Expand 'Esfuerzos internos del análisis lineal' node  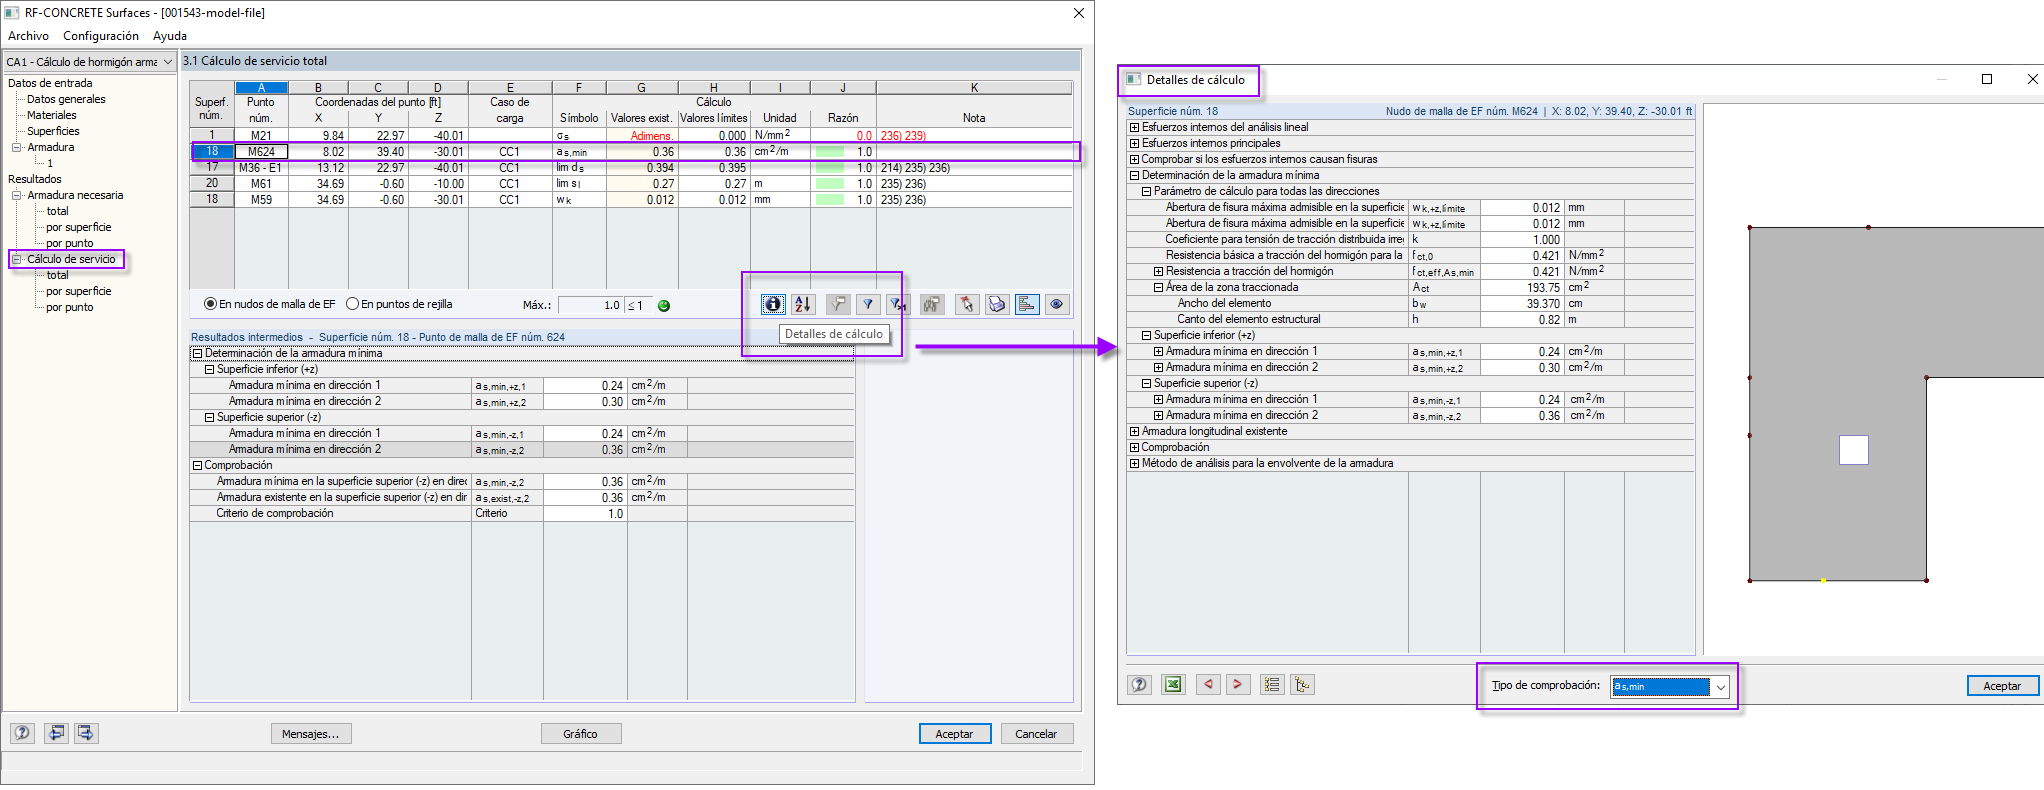click(x=1134, y=128)
